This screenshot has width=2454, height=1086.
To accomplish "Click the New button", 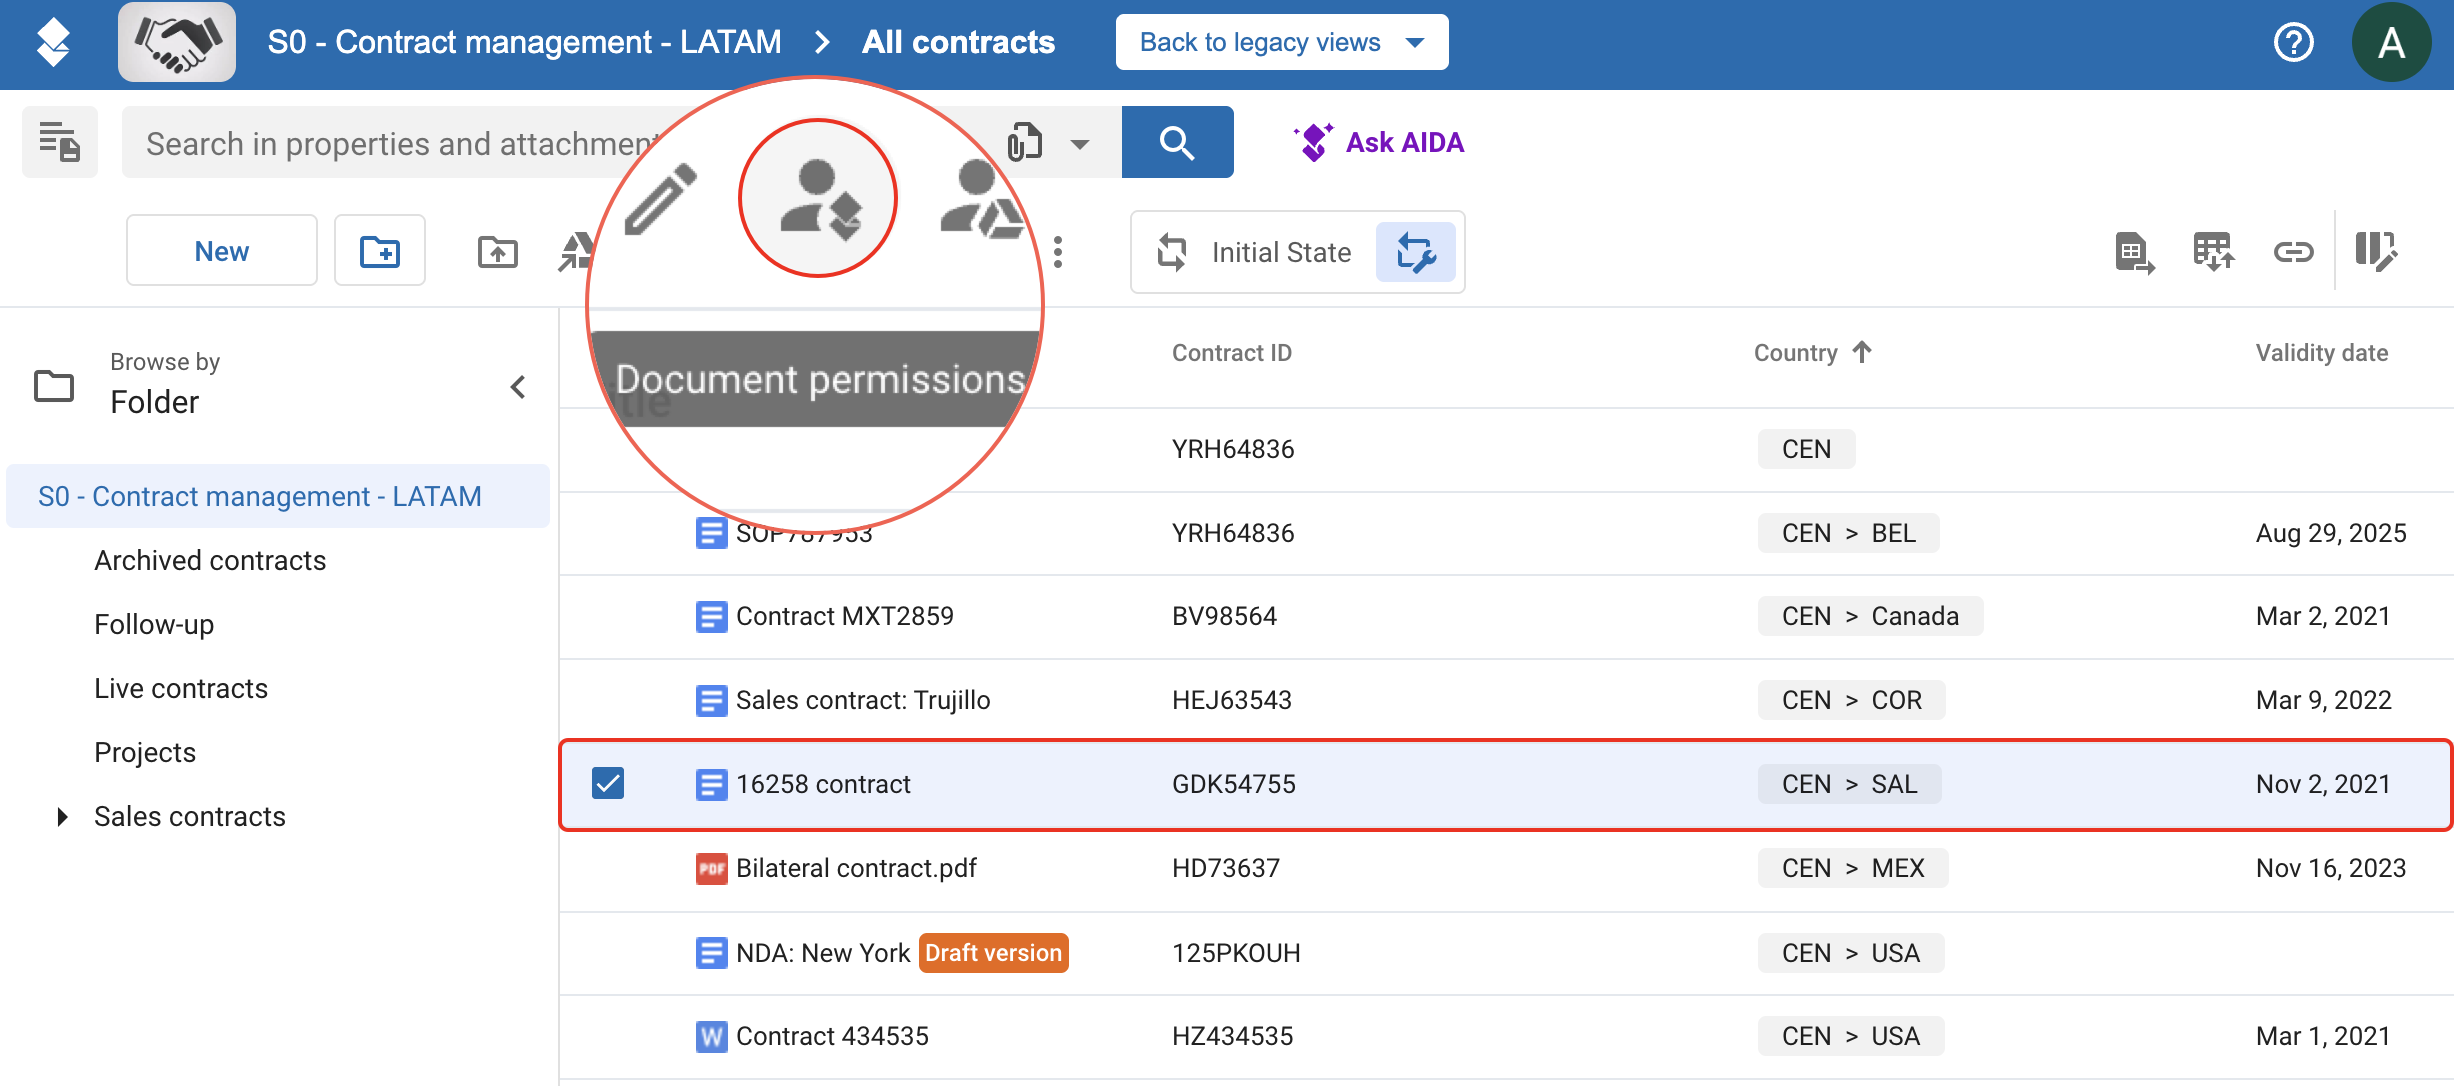I will (222, 250).
